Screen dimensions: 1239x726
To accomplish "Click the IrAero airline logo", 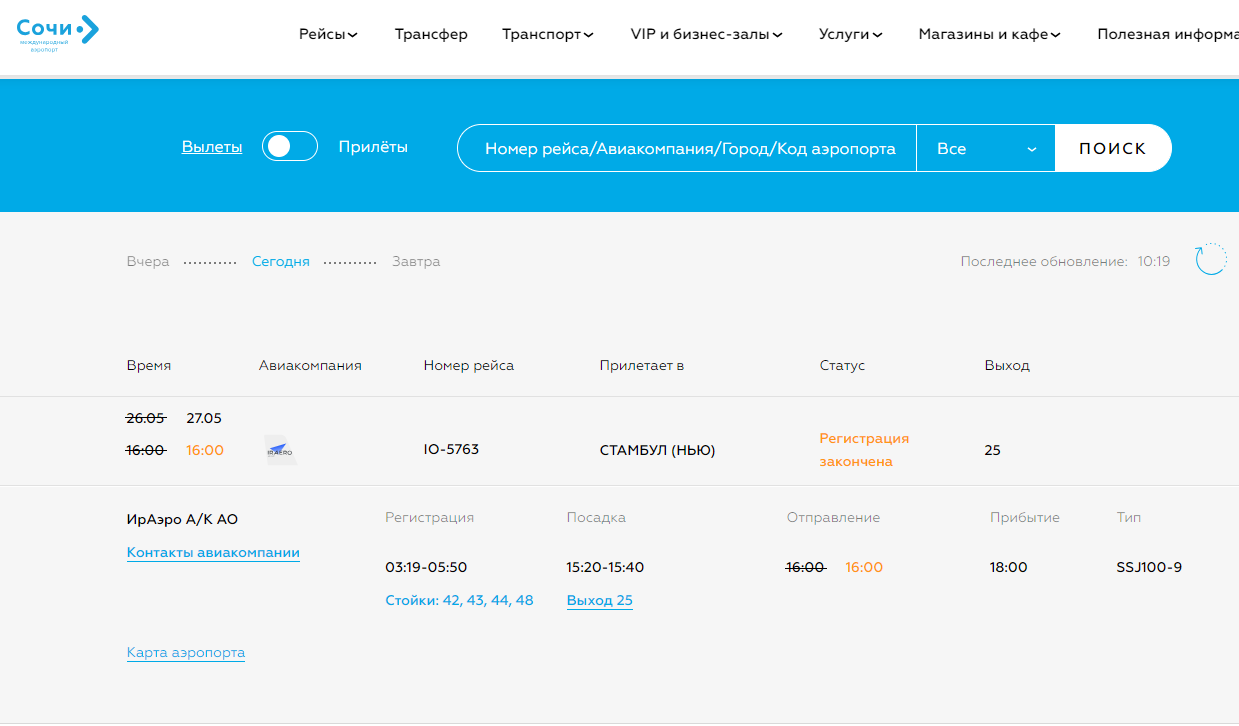I will tap(280, 450).
